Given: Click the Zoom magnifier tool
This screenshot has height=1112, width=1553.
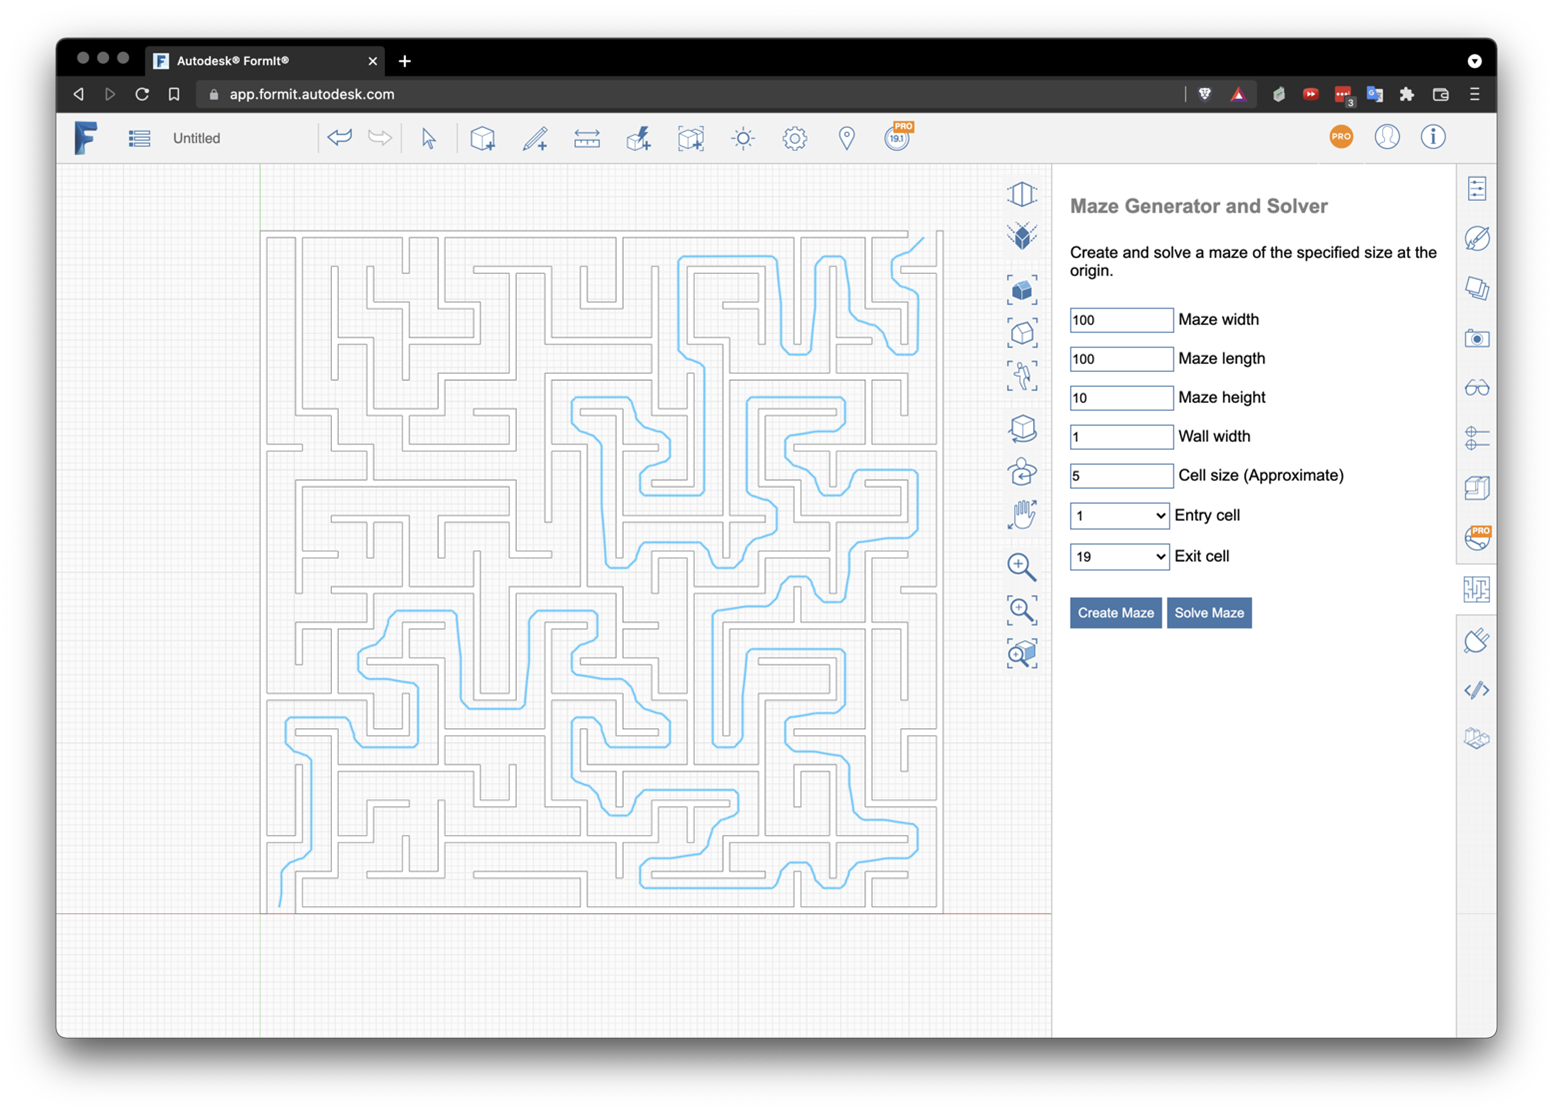Looking at the screenshot, I should [x=1021, y=567].
